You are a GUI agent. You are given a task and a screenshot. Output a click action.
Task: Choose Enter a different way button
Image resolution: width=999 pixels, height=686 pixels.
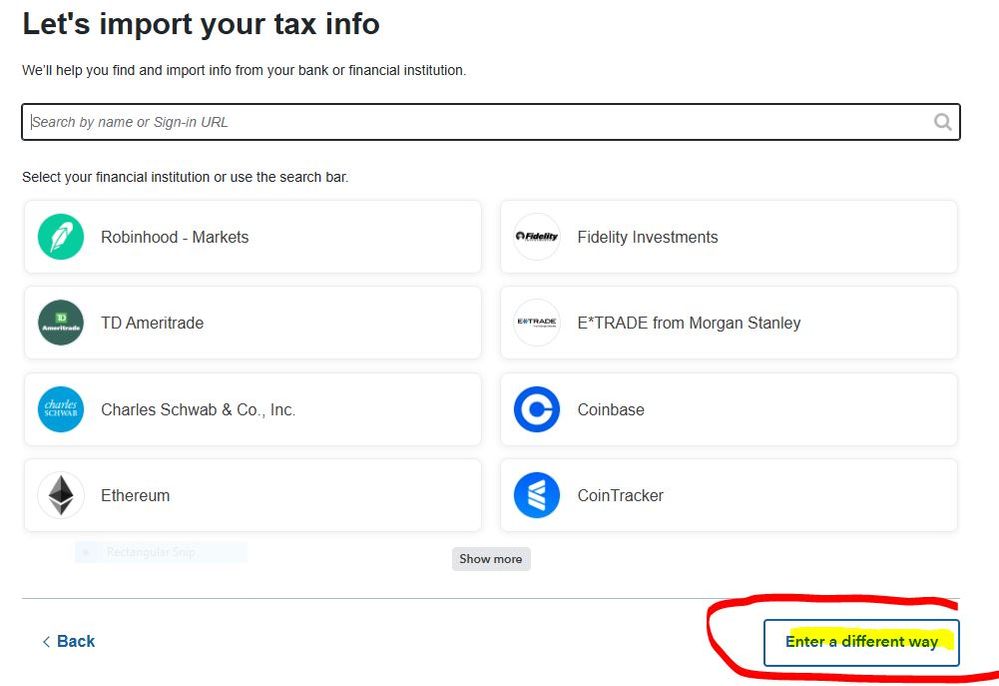point(861,643)
